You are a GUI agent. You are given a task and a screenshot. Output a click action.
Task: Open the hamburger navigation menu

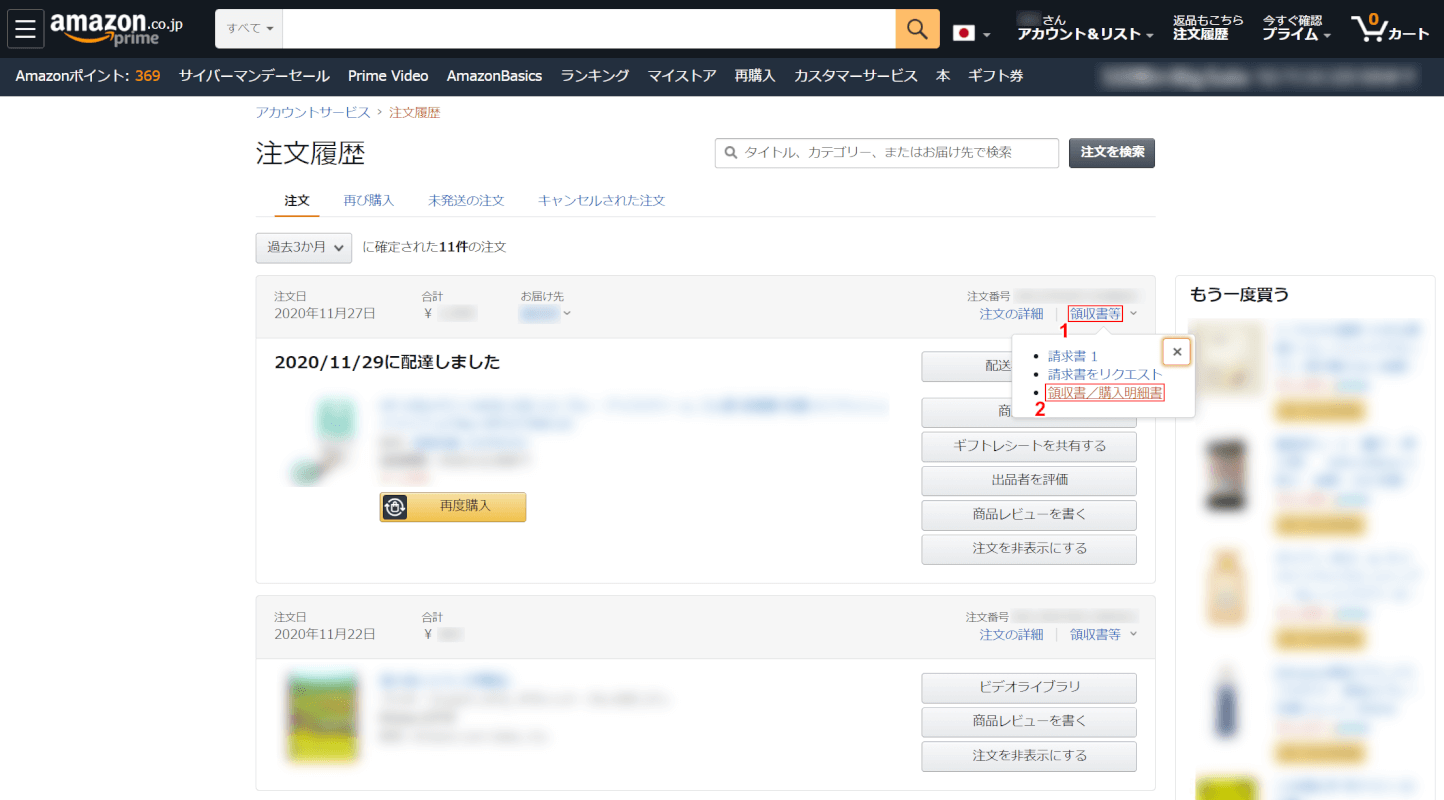[x=26, y=28]
